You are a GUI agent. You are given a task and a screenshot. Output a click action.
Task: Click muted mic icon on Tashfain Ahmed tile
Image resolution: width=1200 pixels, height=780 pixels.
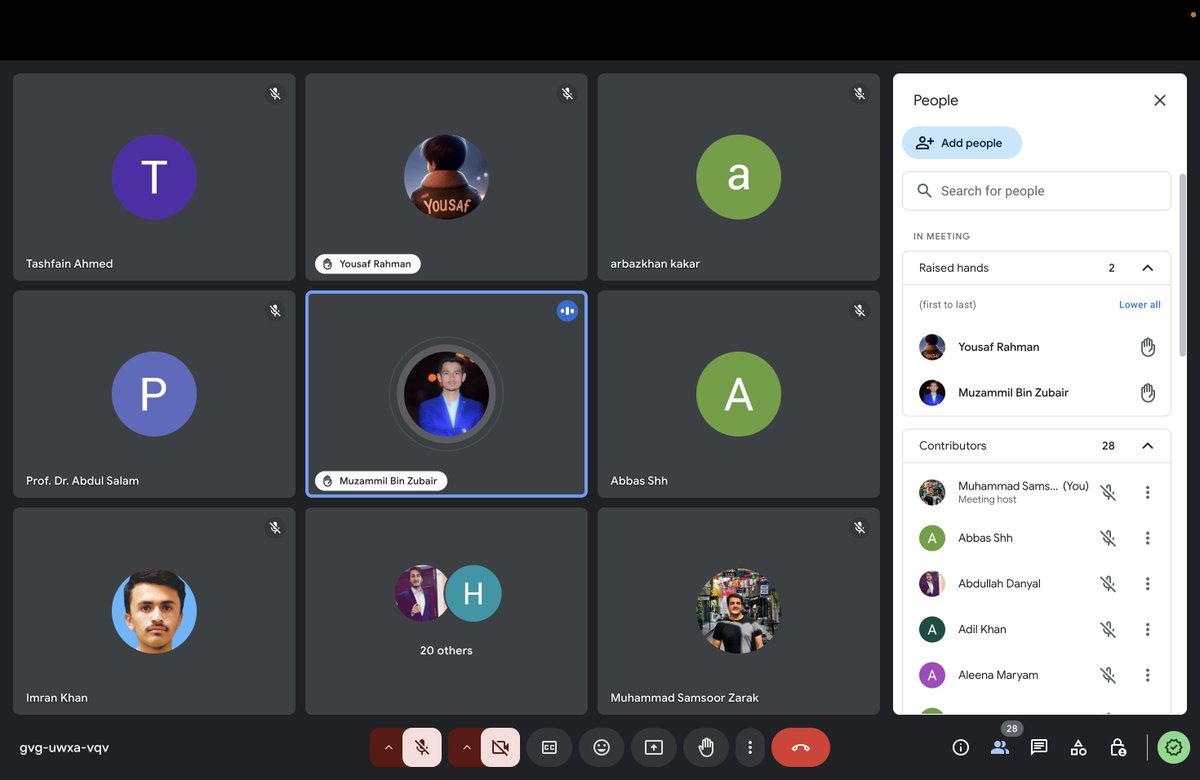pos(275,94)
